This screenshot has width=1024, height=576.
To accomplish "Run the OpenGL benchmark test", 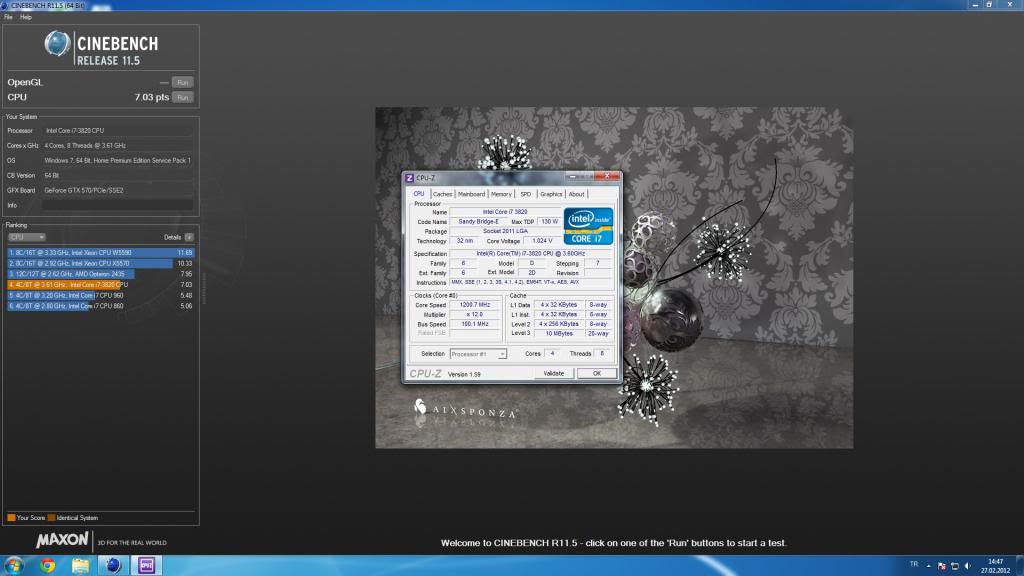I will [x=182, y=82].
